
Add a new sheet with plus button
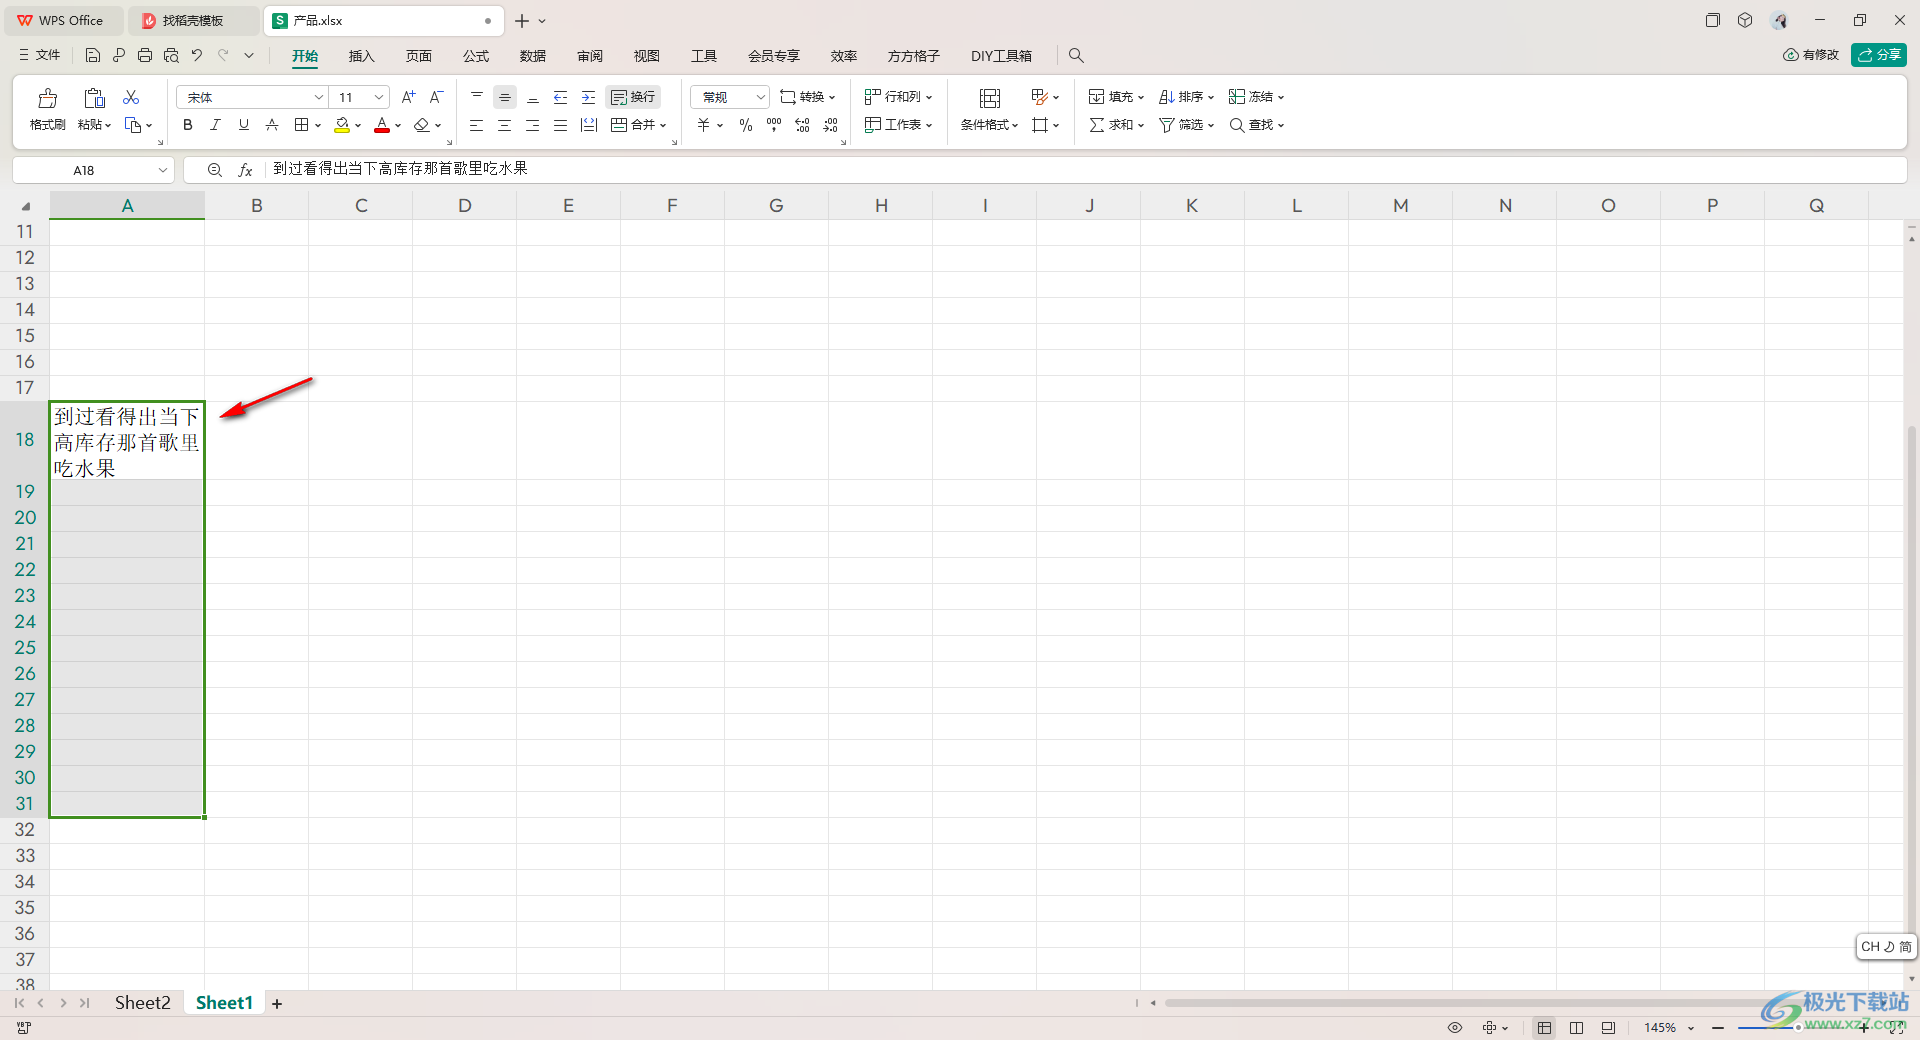tap(277, 1004)
